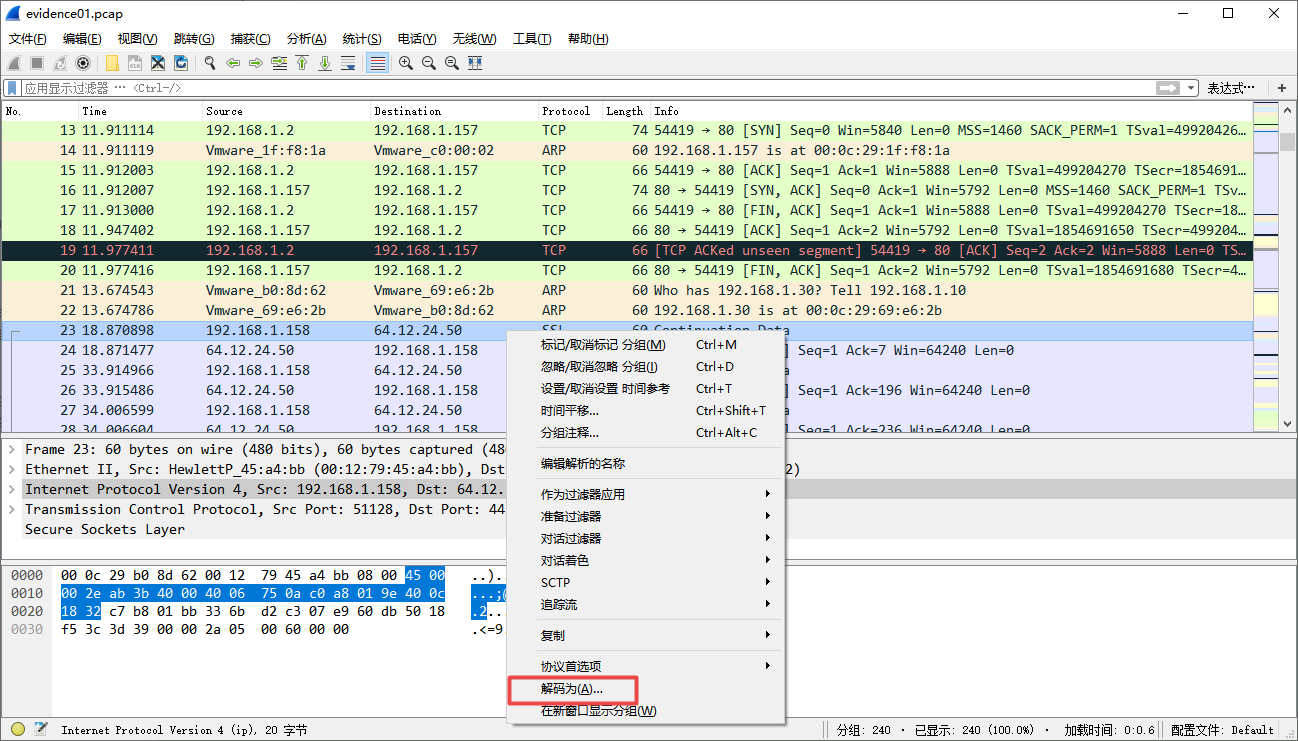Screen dimensions: 1298x741
Task: Click the go to last packet icon
Action: point(325,62)
